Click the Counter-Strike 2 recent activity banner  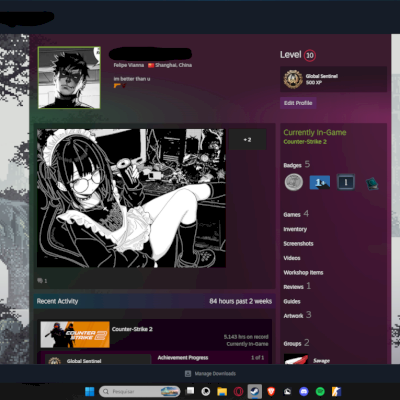click(x=75, y=334)
